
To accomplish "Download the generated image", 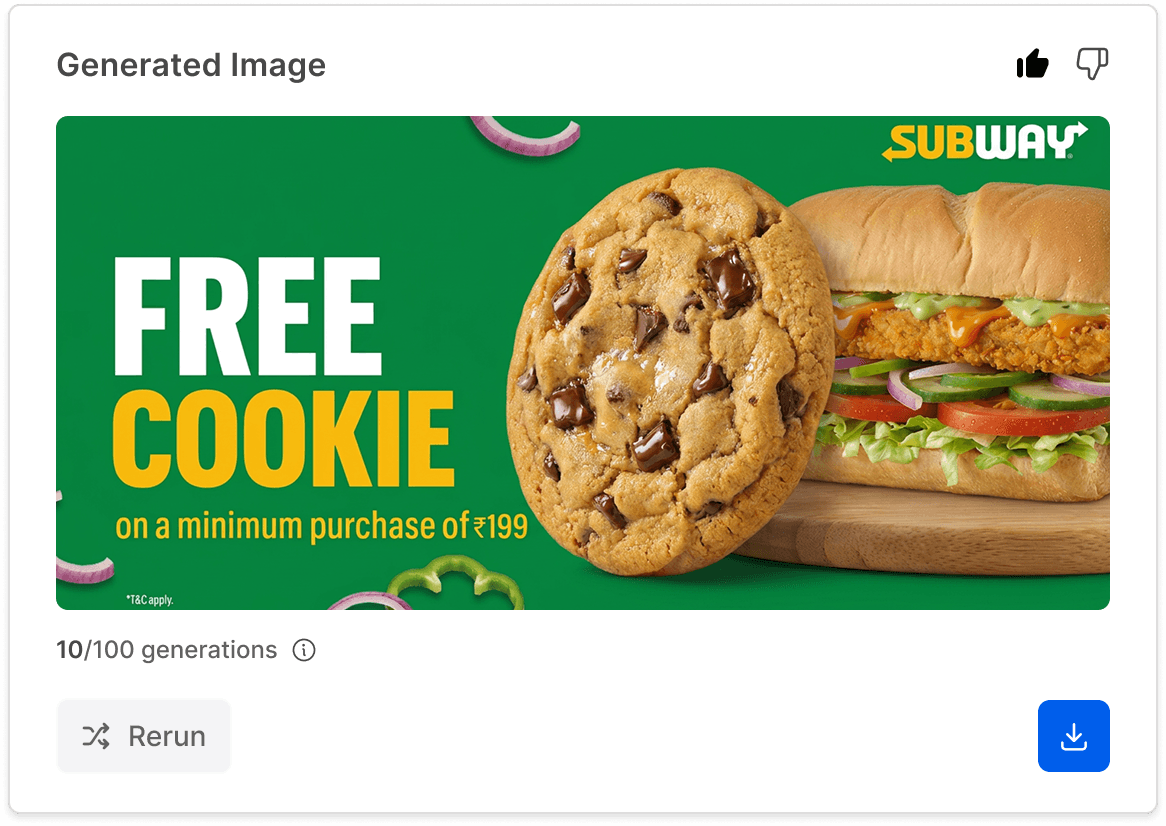I will (1073, 735).
